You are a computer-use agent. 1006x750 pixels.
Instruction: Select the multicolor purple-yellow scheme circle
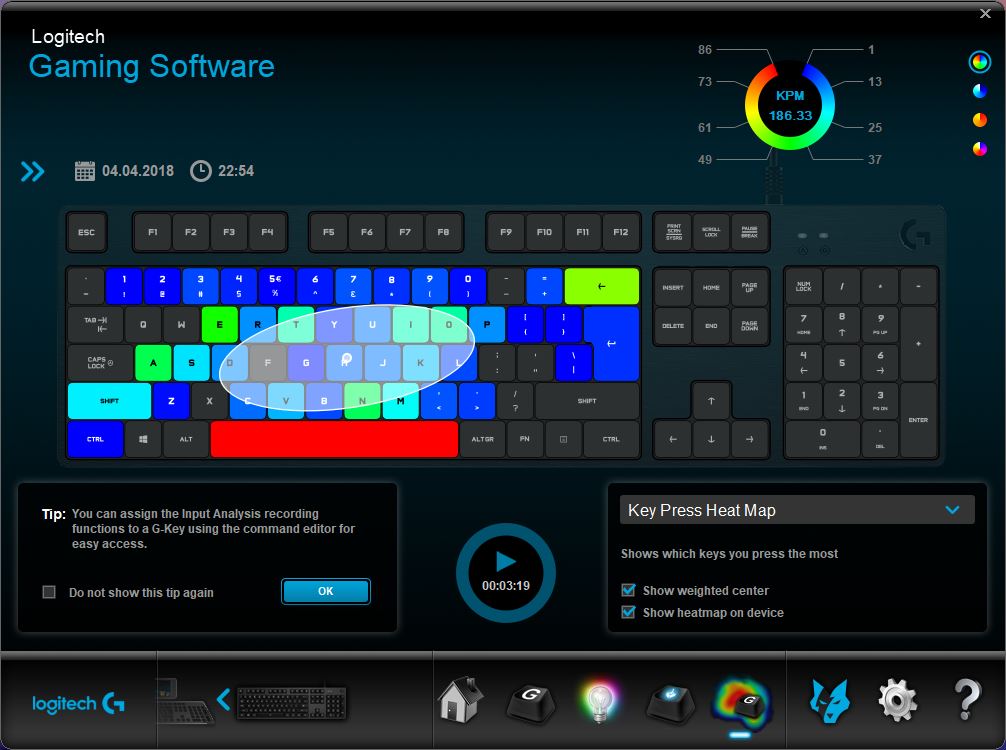coord(980,149)
